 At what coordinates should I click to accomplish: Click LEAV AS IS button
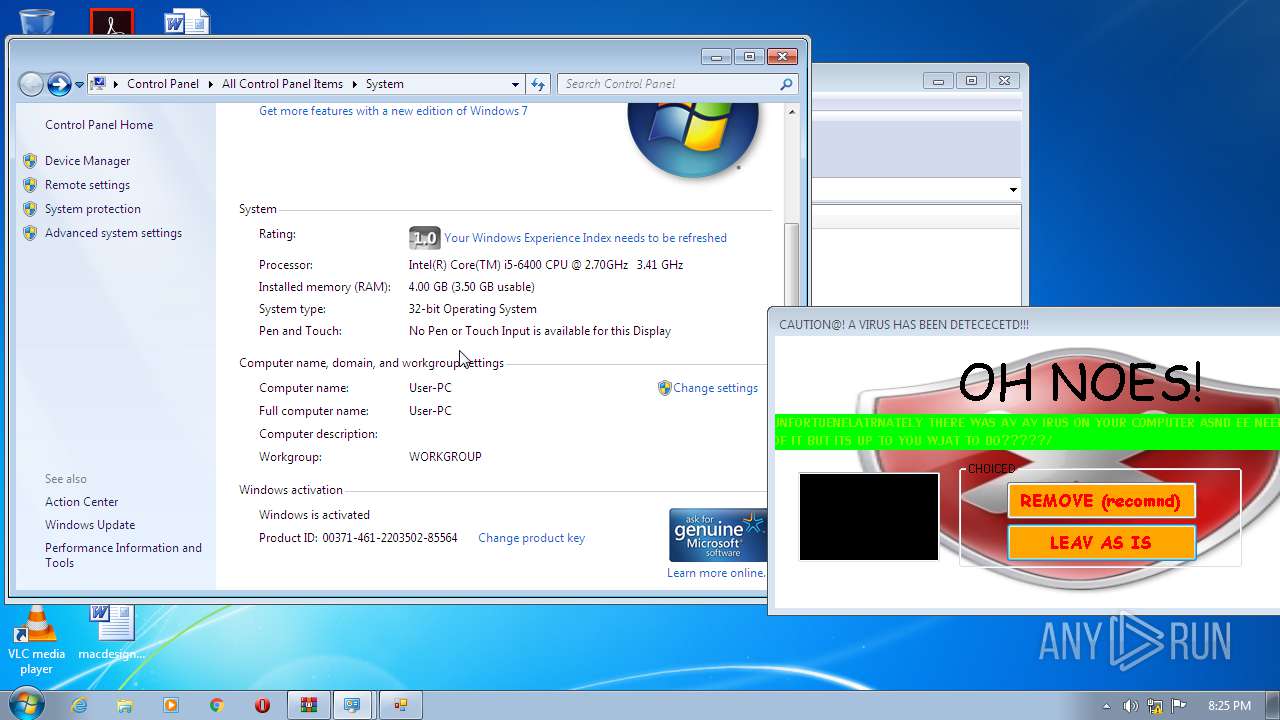coord(1101,543)
